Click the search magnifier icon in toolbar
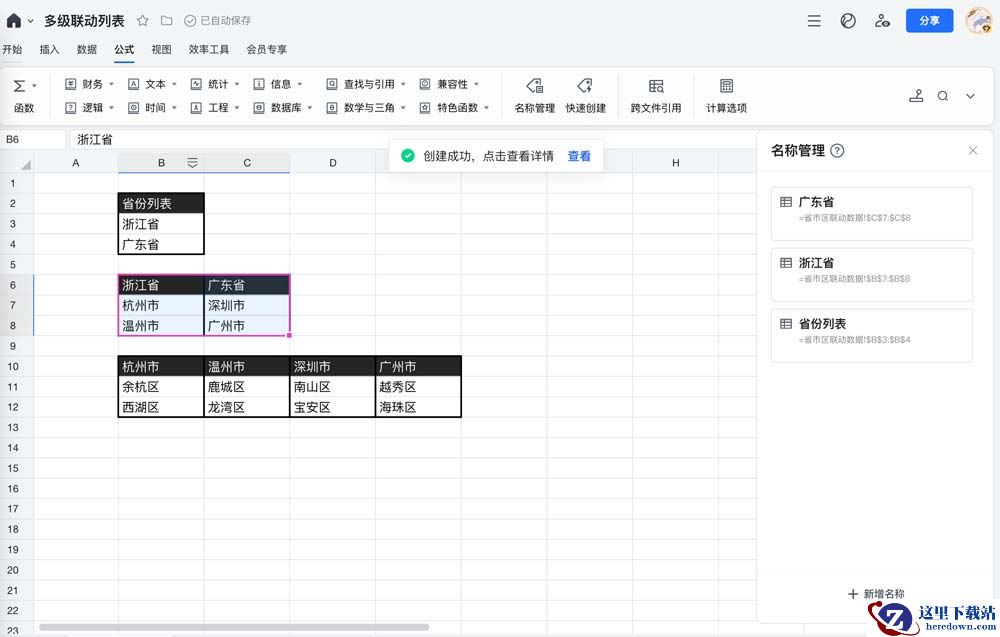Image resolution: width=1000 pixels, height=637 pixels. tap(943, 96)
